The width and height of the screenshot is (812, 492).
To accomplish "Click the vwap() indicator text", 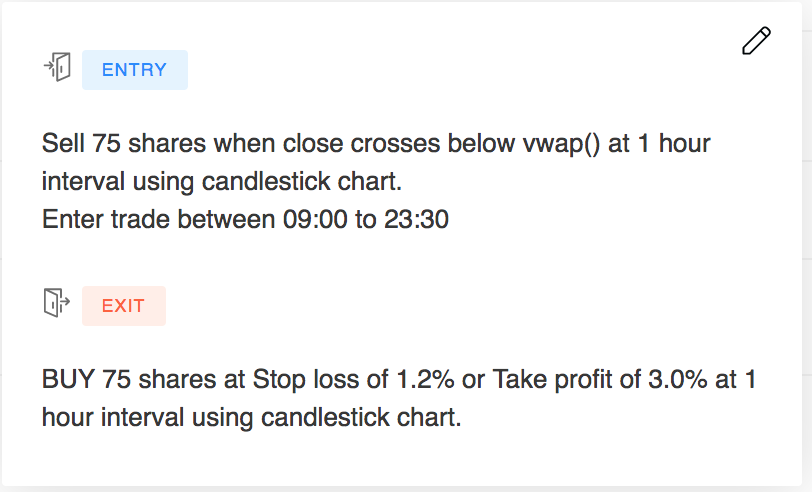I will coord(561,143).
